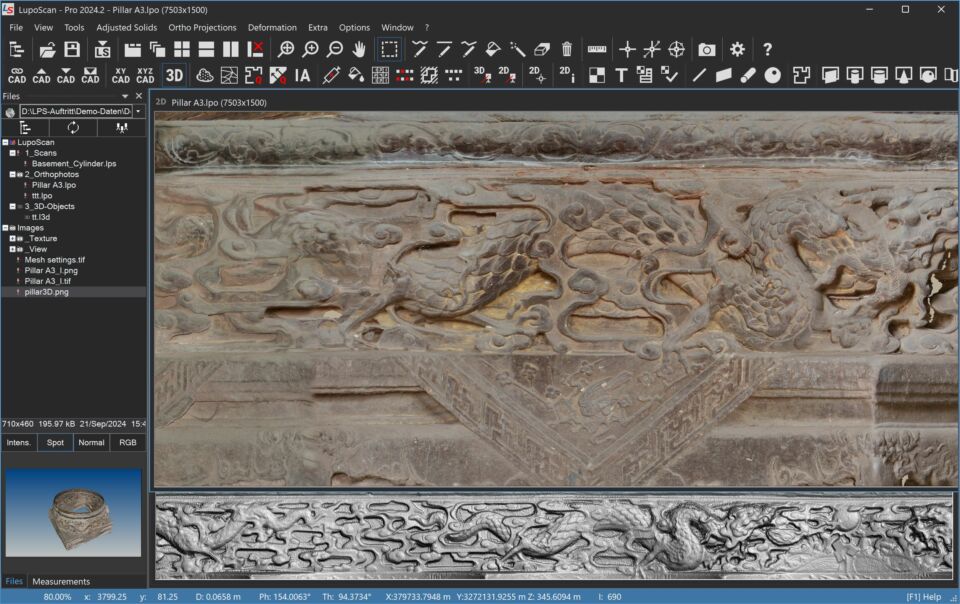Open the file path dropdown

(139, 112)
